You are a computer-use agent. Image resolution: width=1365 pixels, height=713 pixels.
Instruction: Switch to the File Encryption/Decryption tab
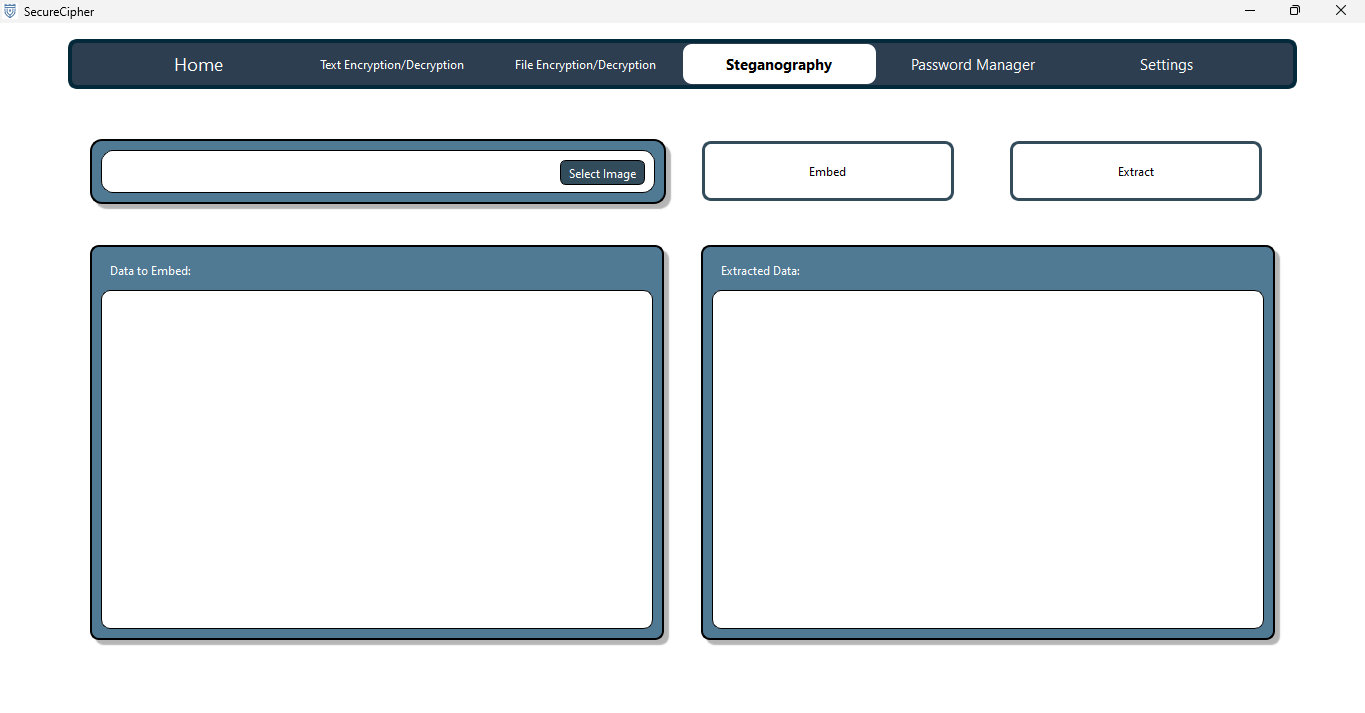(585, 65)
